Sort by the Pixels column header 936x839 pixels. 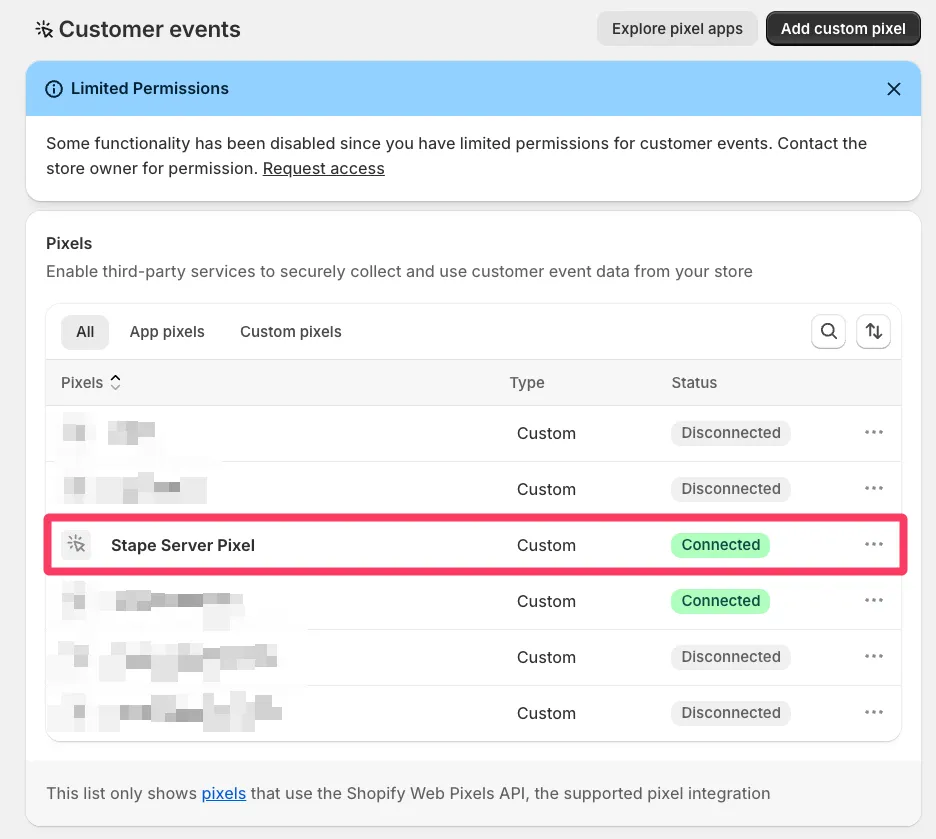(91, 383)
